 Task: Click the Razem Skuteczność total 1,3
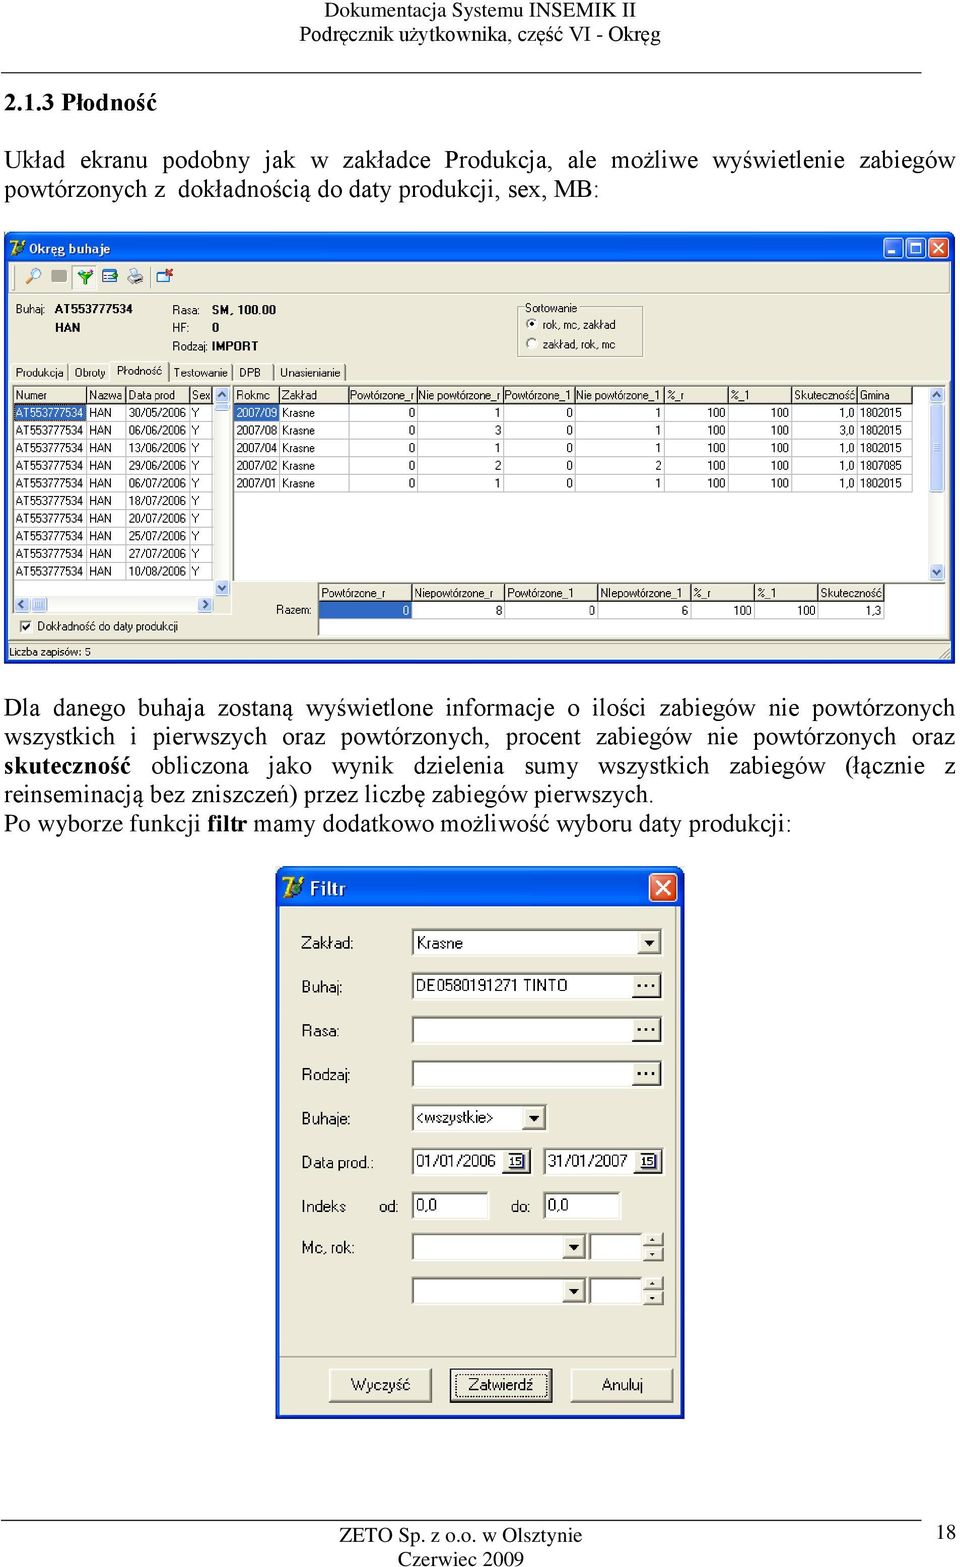point(850,610)
